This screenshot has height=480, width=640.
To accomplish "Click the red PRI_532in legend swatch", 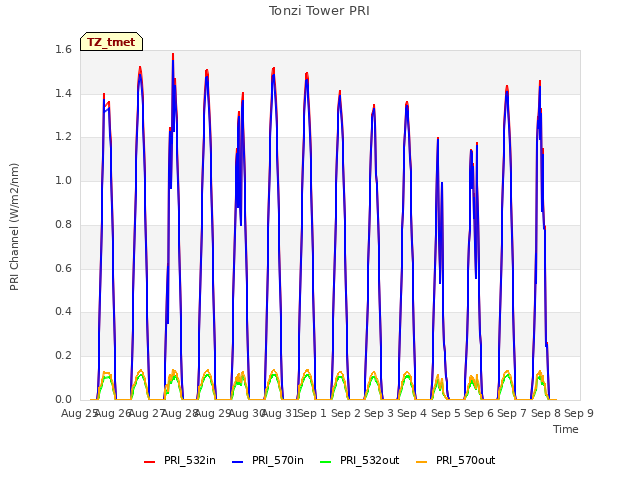I will pyautogui.click(x=149, y=462).
